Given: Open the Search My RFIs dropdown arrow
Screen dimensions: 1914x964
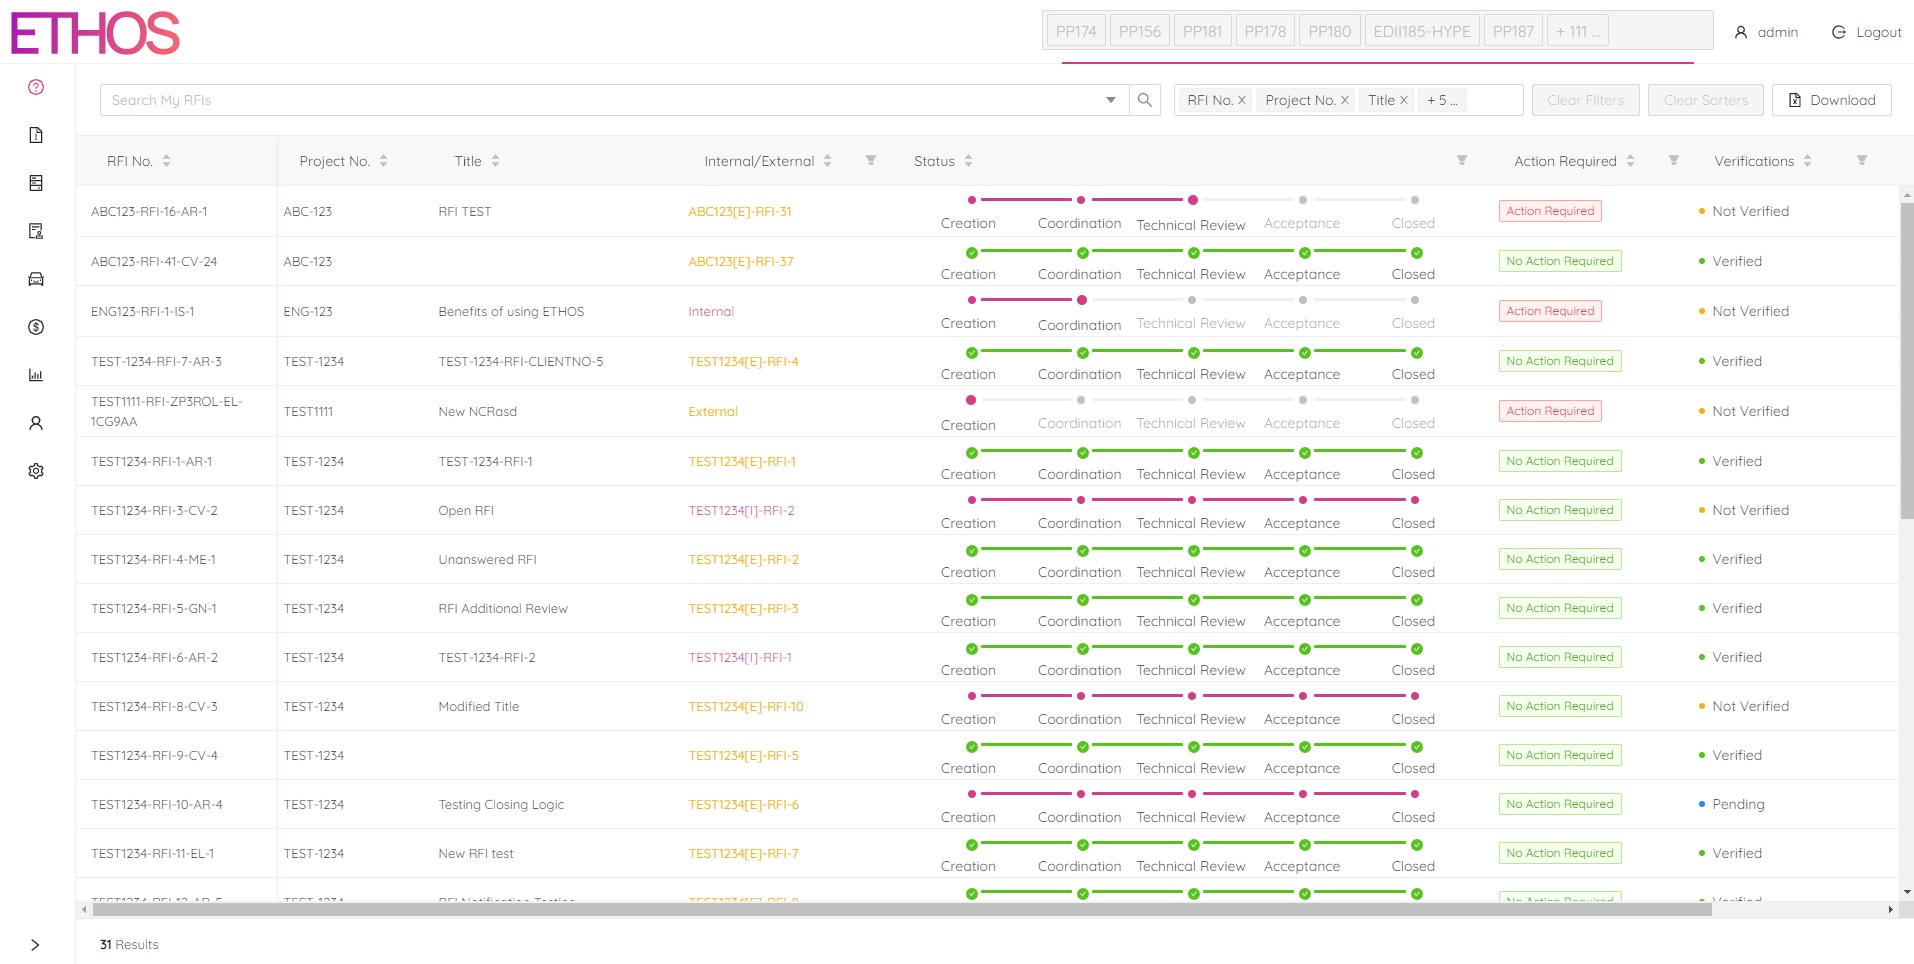Looking at the screenshot, I should pyautogui.click(x=1110, y=100).
